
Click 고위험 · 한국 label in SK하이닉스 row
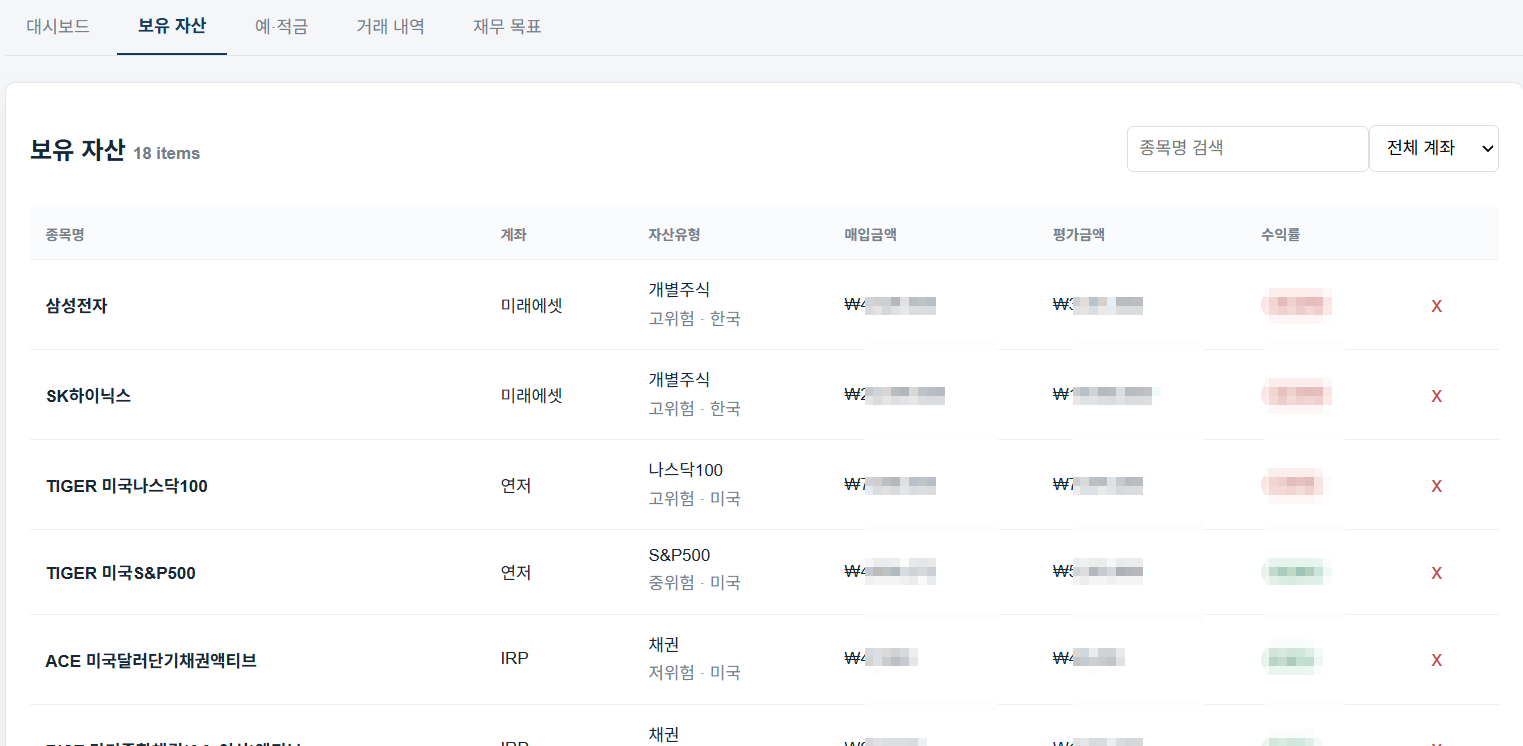[694, 409]
